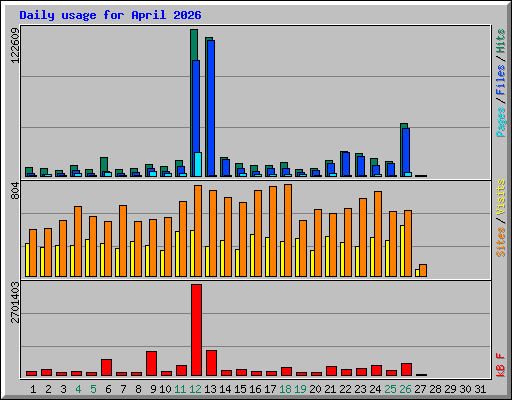Viewport: 512px width, 400px height.
Task: Click day 12 on the x-axis
Action: click(195, 389)
